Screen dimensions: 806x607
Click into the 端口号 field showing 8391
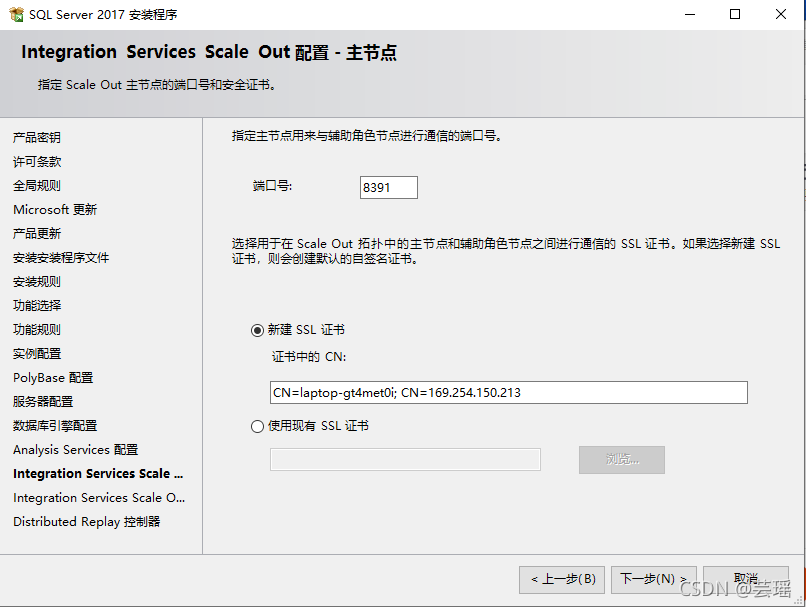[x=389, y=188]
